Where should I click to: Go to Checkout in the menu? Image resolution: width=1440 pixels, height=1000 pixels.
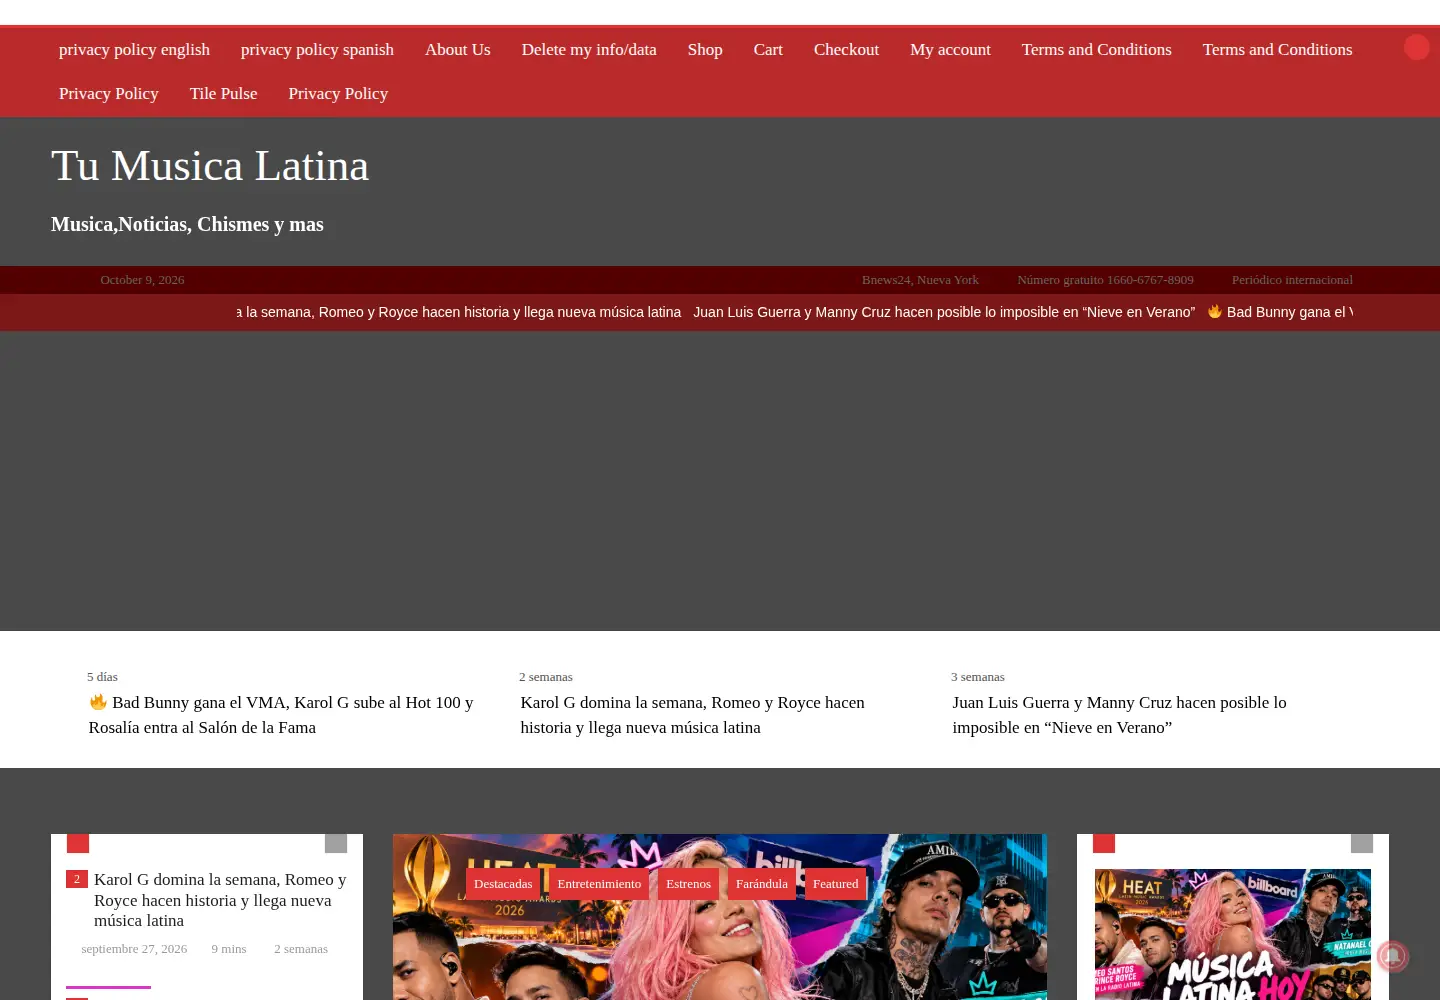[846, 49]
